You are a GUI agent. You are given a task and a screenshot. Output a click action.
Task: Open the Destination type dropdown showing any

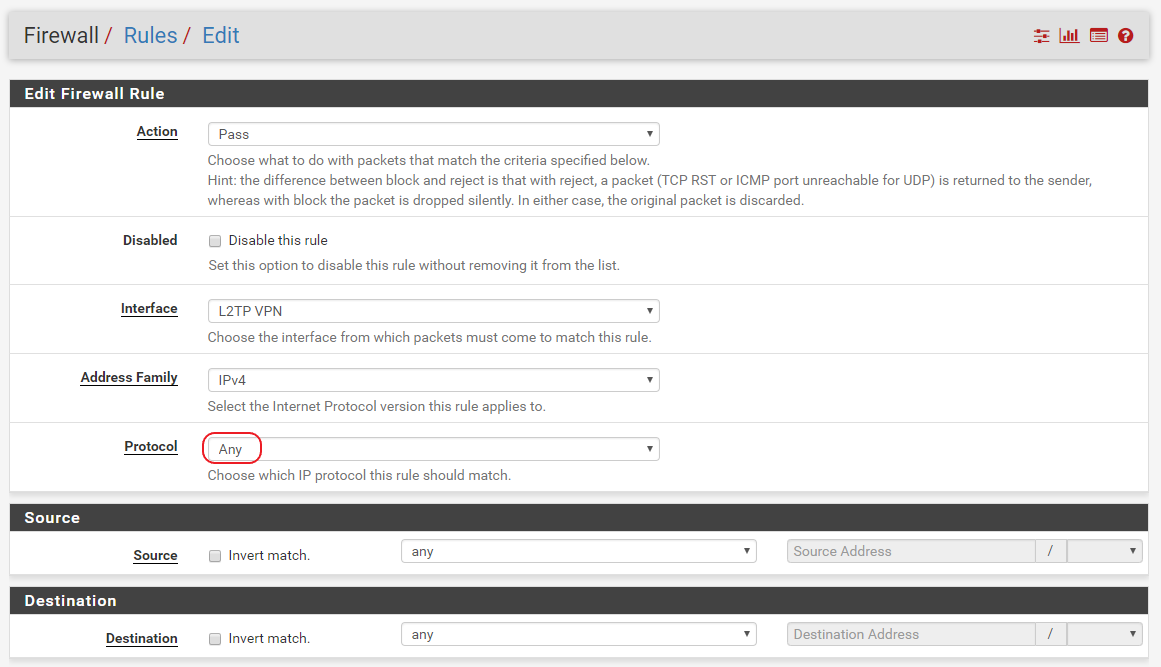(x=578, y=634)
